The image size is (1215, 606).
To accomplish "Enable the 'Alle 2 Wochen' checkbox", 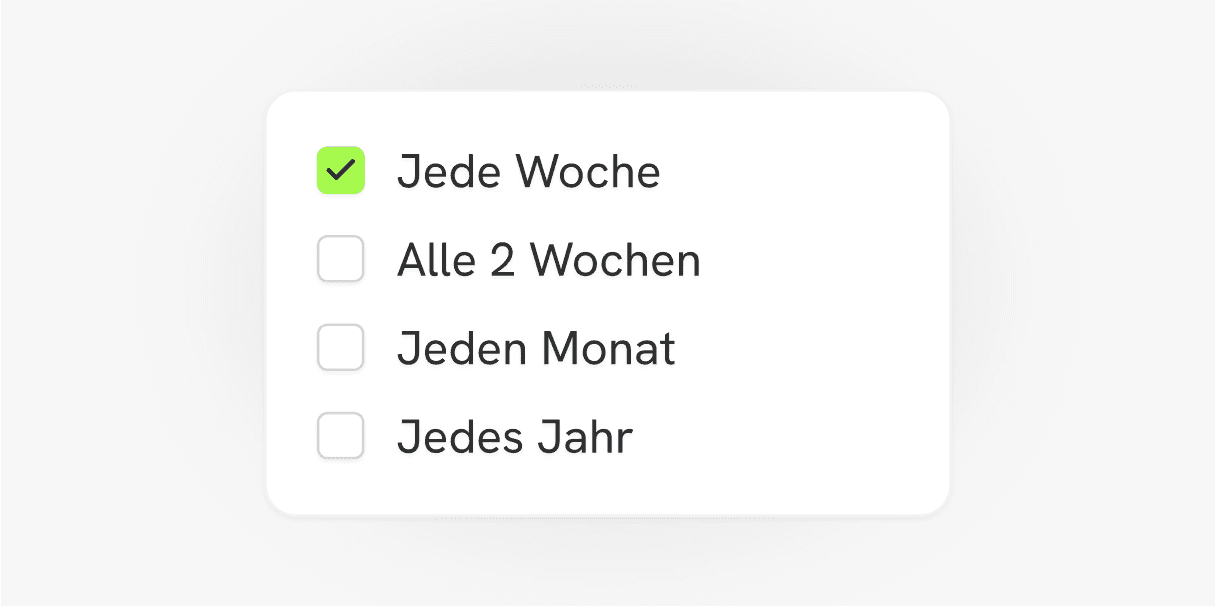I will click(x=340, y=259).
